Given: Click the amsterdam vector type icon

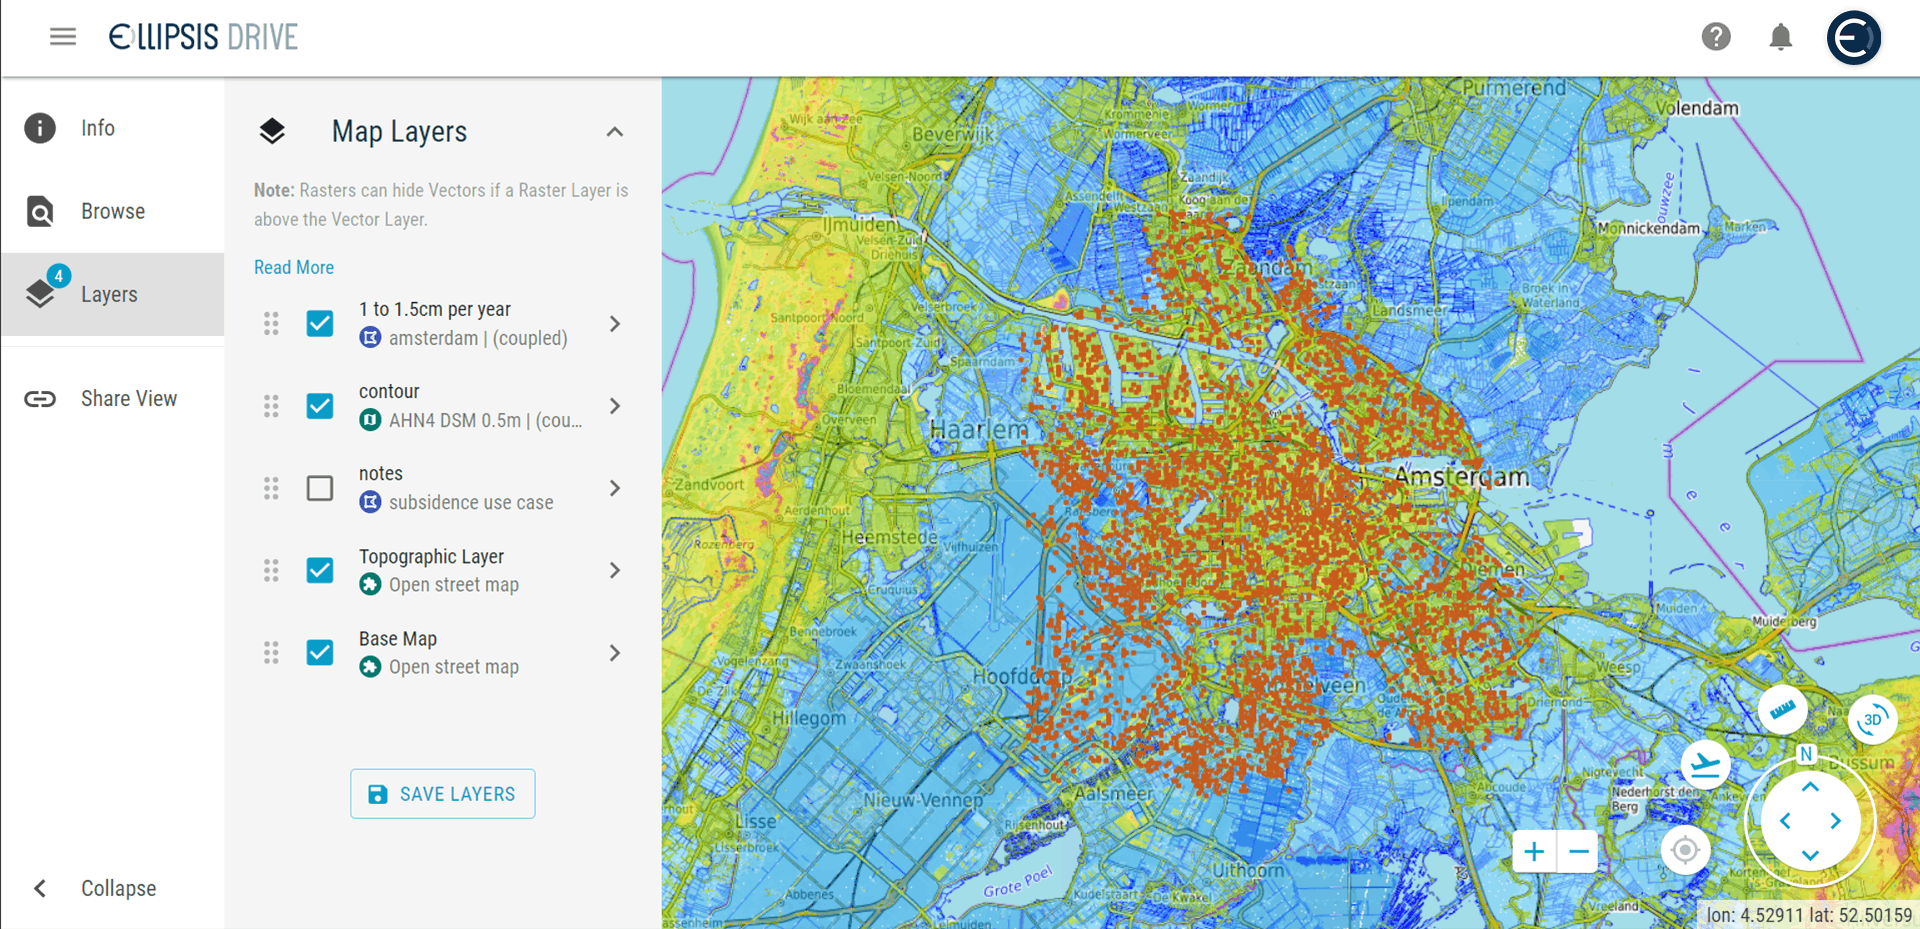Looking at the screenshot, I should [370, 338].
